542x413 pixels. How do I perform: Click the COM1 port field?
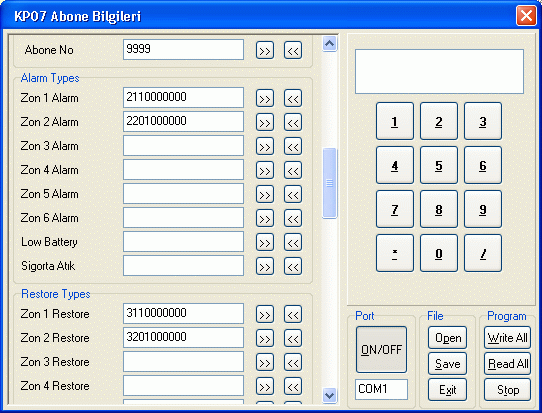(x=381, y=389)
